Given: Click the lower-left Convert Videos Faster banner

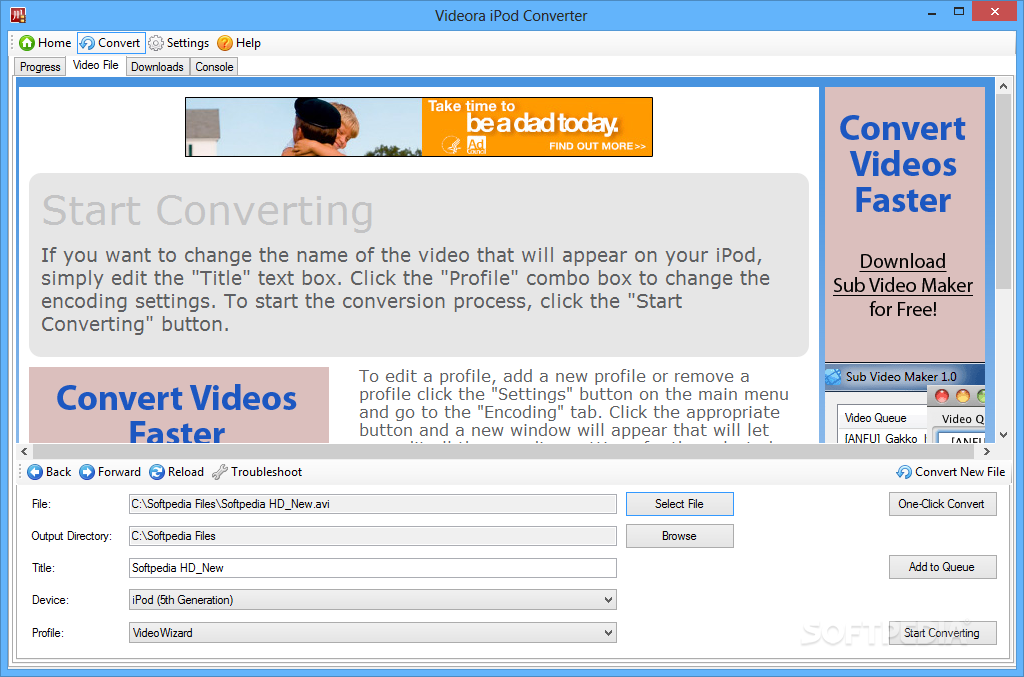Looking at the screenshot, I should click(x=178, y=405).
